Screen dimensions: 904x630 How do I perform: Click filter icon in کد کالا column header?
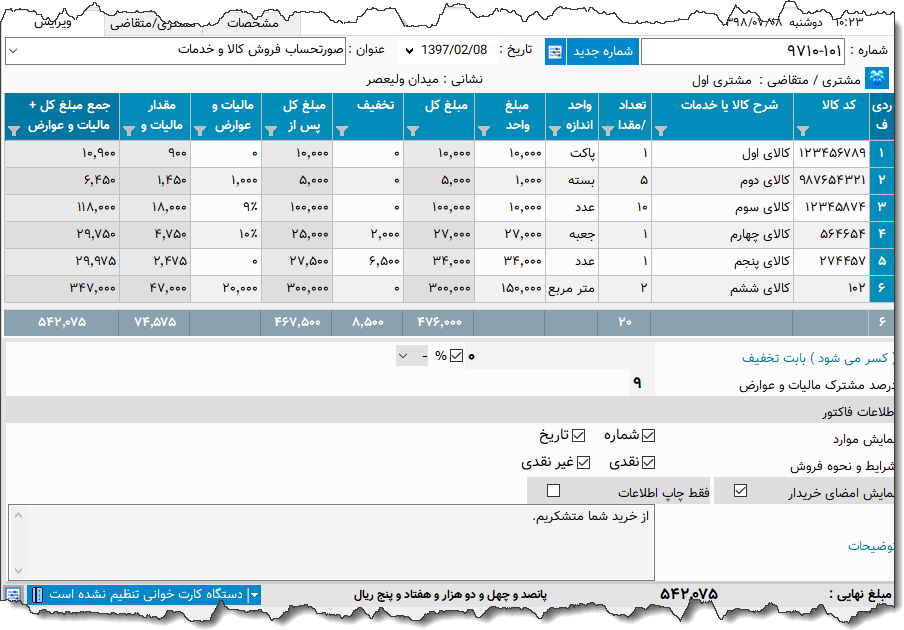(x=803, y=130)
